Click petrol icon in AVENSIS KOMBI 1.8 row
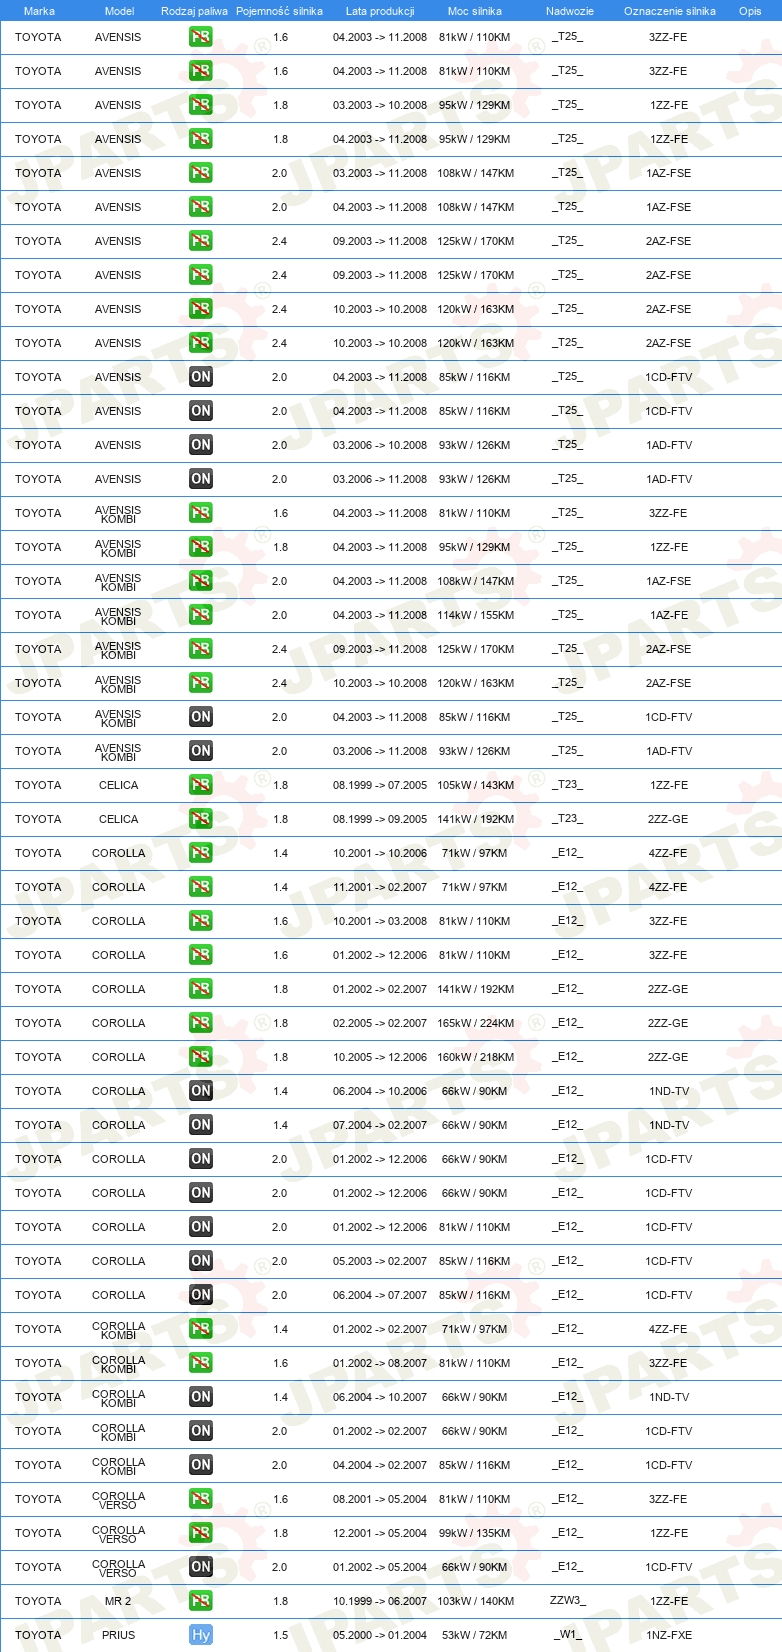The width and height of the screenshot is (782, 1652). (x=201, y=547)
